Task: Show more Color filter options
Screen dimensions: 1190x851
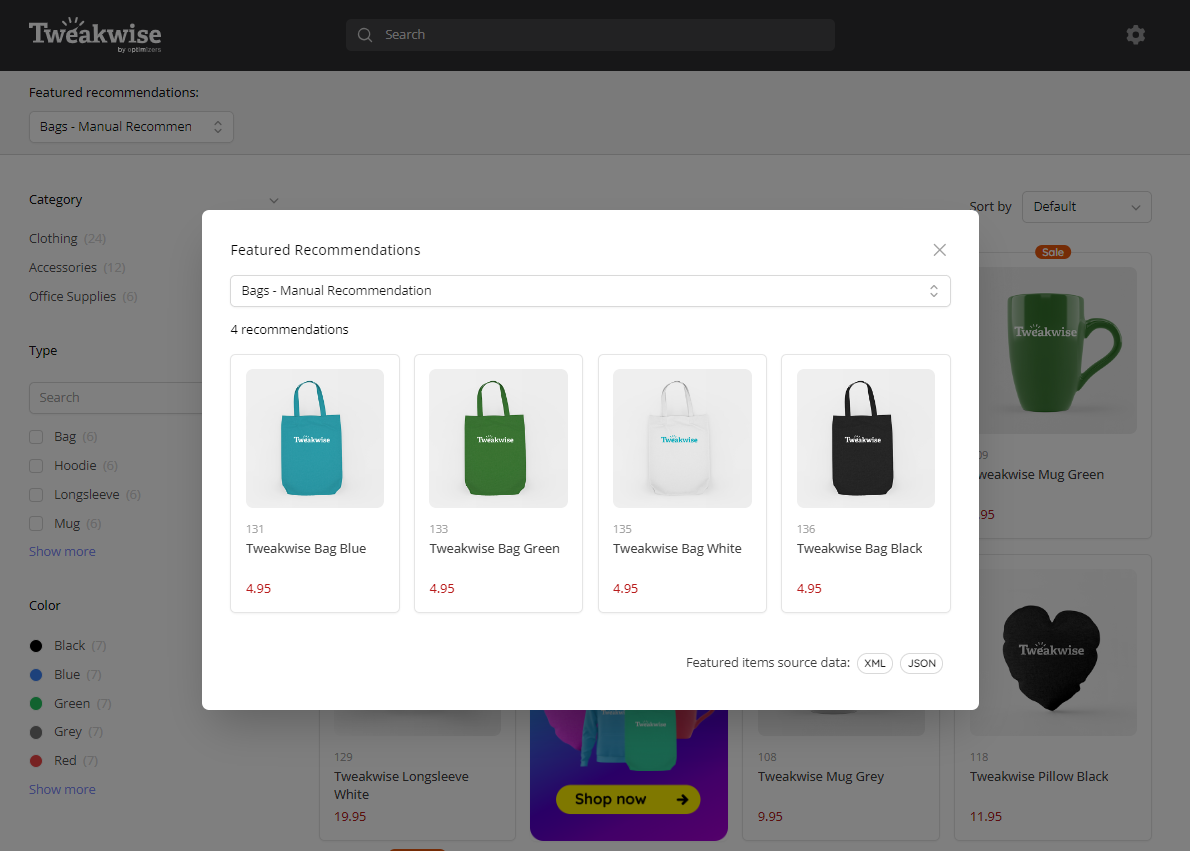Action: coord(62,790)
